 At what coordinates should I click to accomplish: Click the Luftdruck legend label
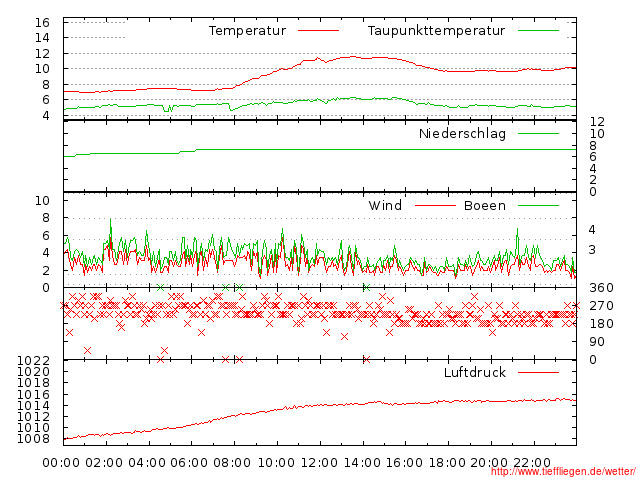point(475,372)
